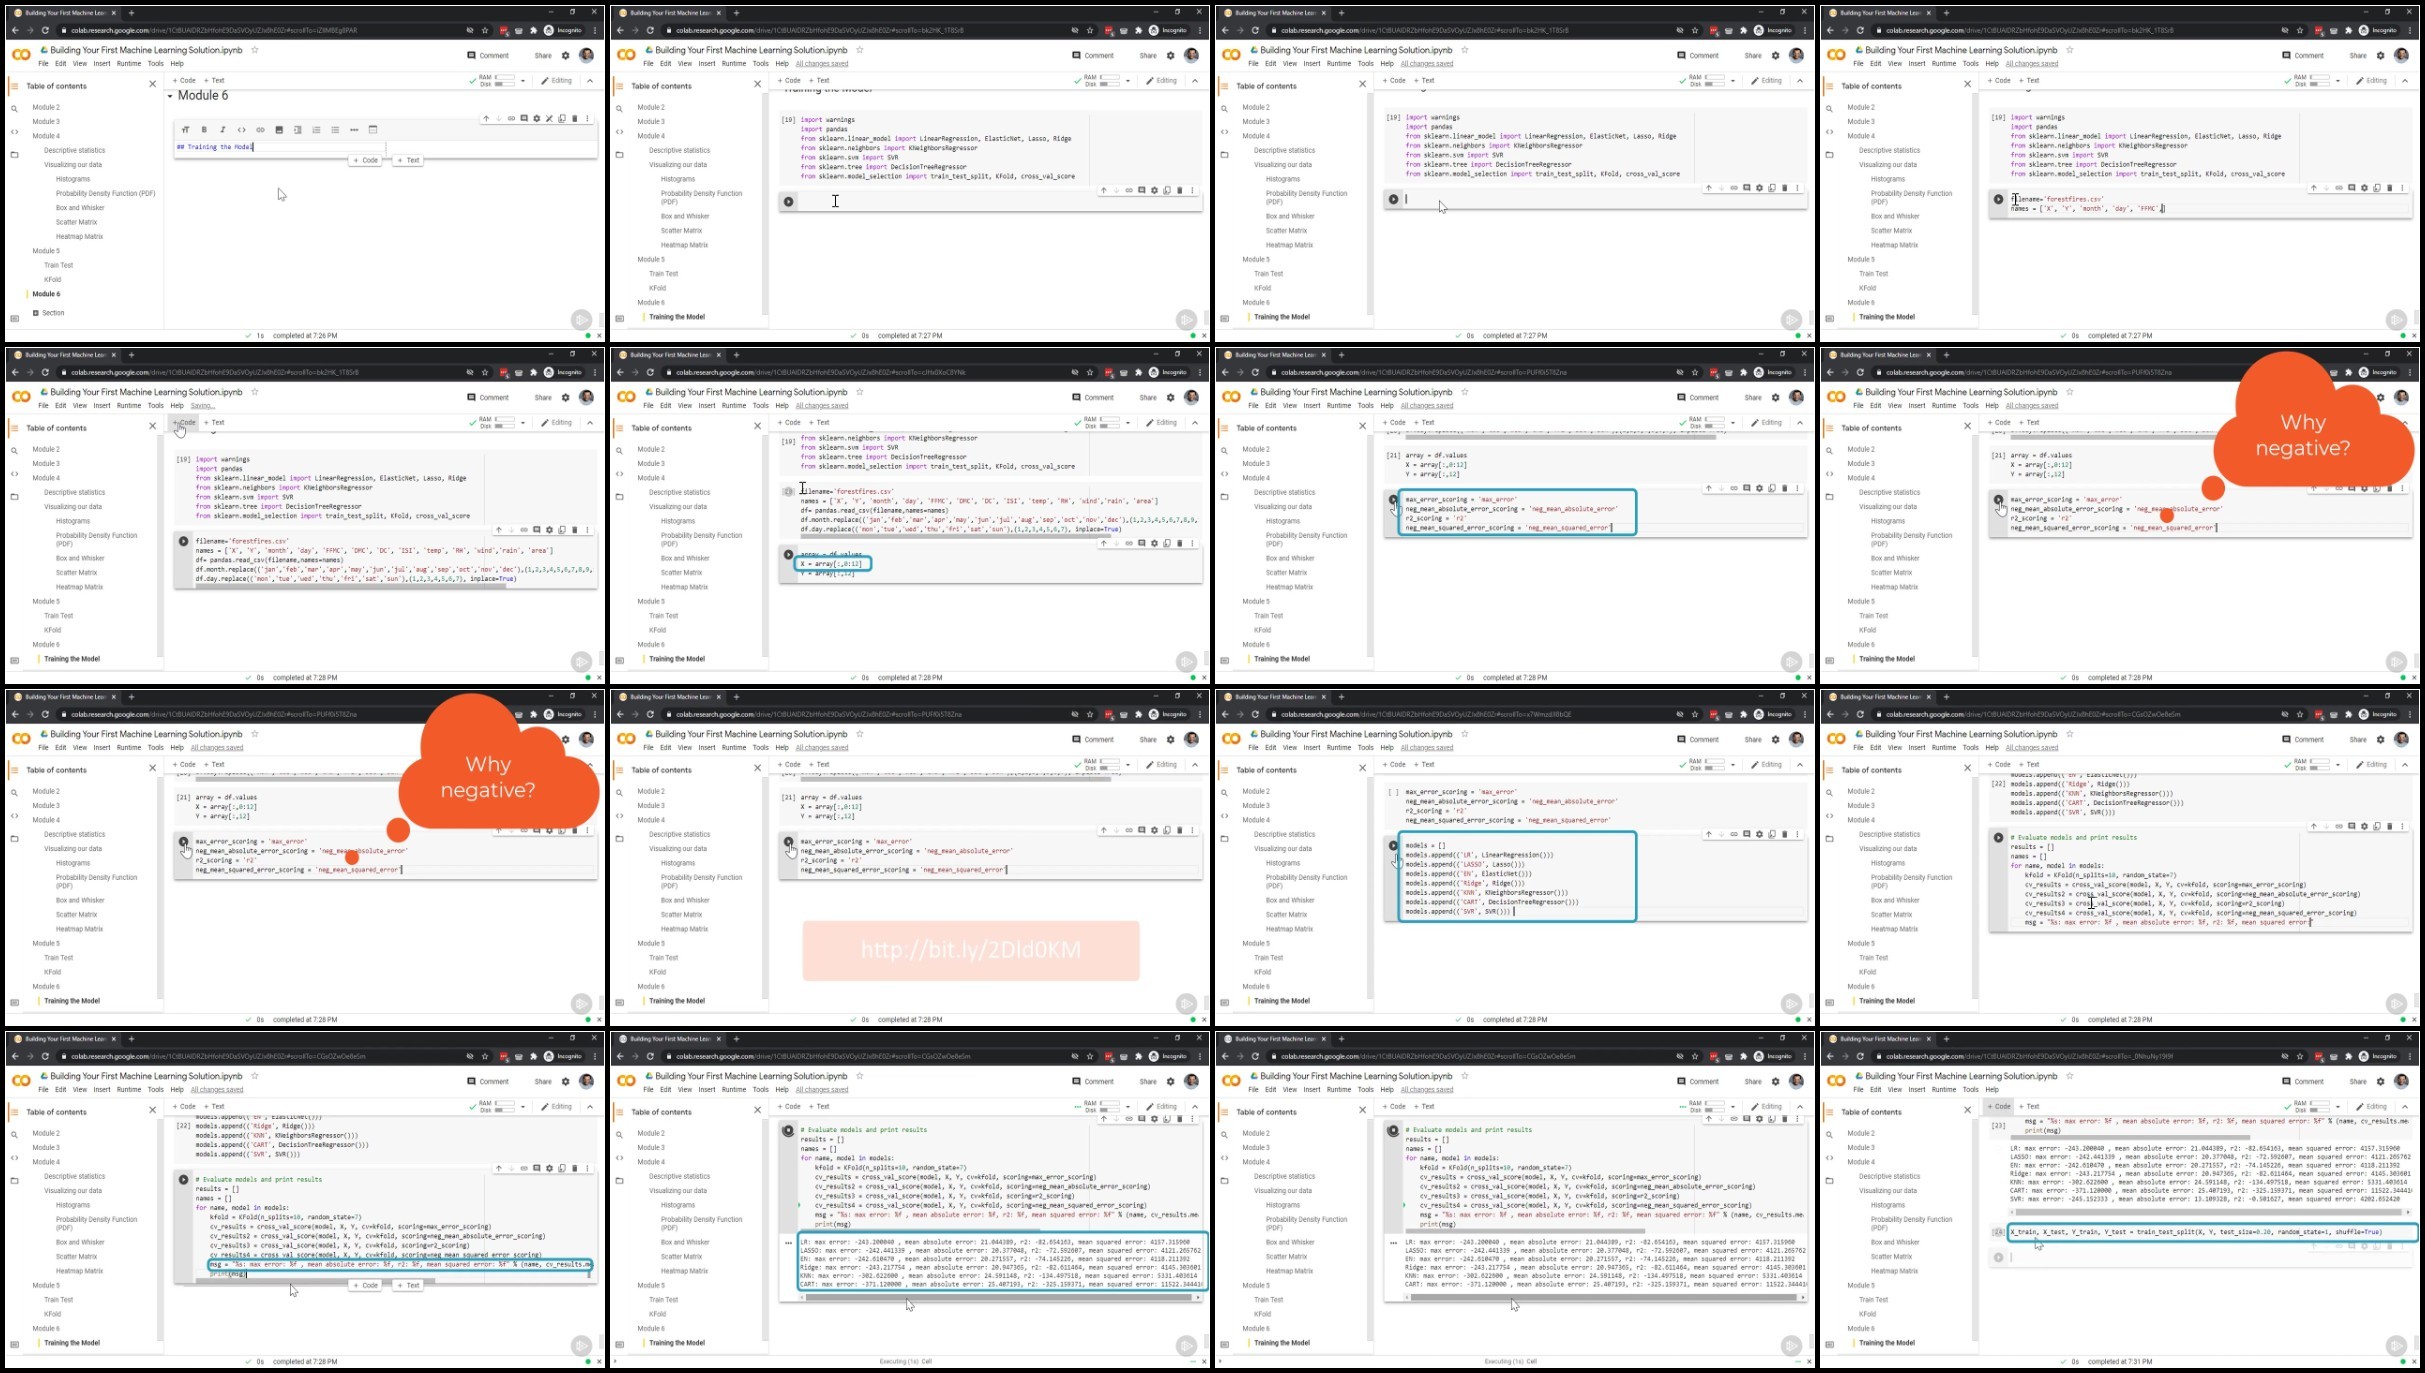Screen dimensions: 2425x1373
Task: Click the highlighted X = array[:,0:12] line
Action: (x=832, y=564)
